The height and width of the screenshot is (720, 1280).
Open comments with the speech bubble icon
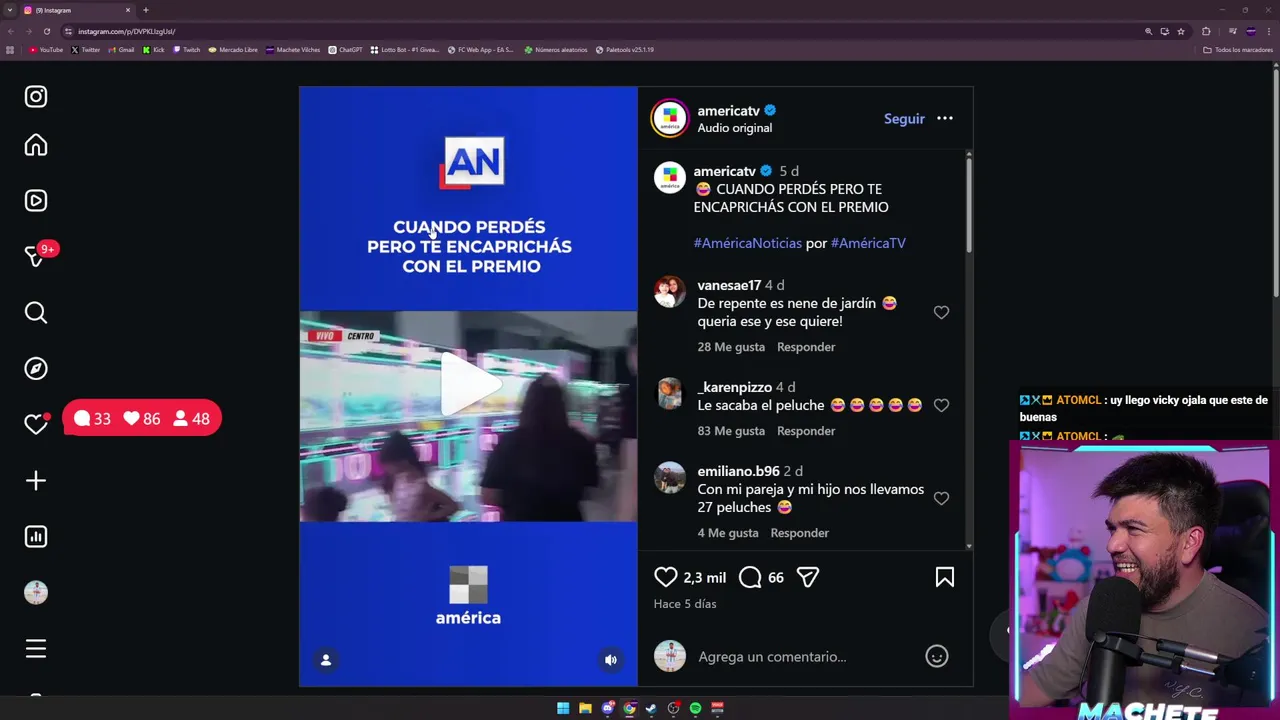[x=750, y=577]
